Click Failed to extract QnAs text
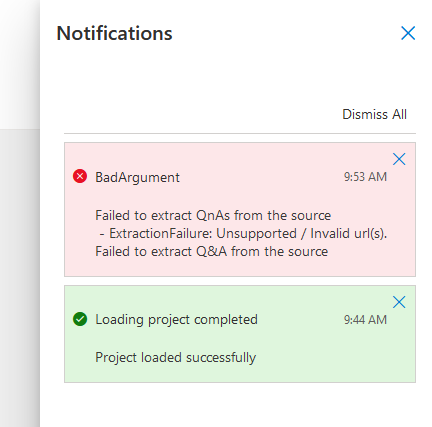The width and height of the screenshot is (432, 427). click(213, 215)
